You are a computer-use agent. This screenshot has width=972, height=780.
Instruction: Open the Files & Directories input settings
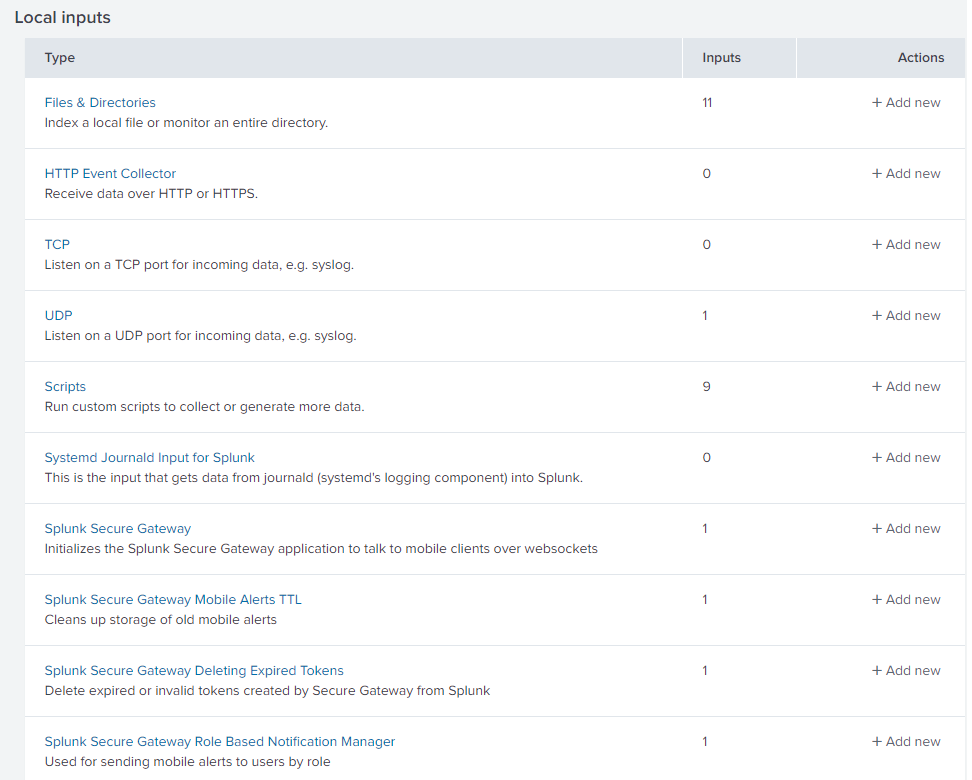[99, 102]
